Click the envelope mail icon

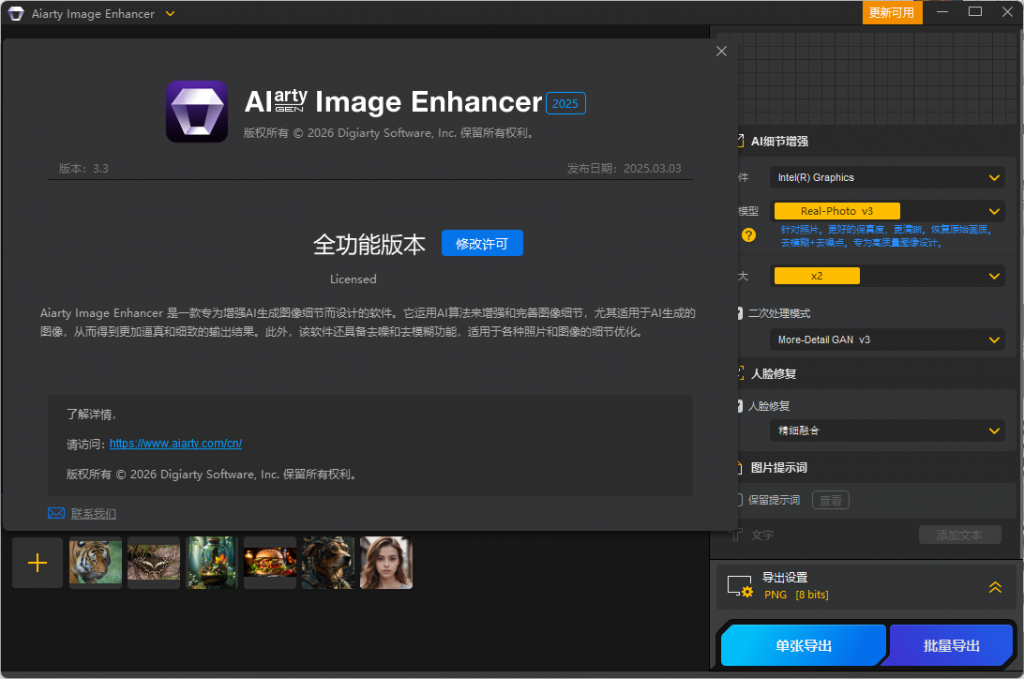coord(56,513)
